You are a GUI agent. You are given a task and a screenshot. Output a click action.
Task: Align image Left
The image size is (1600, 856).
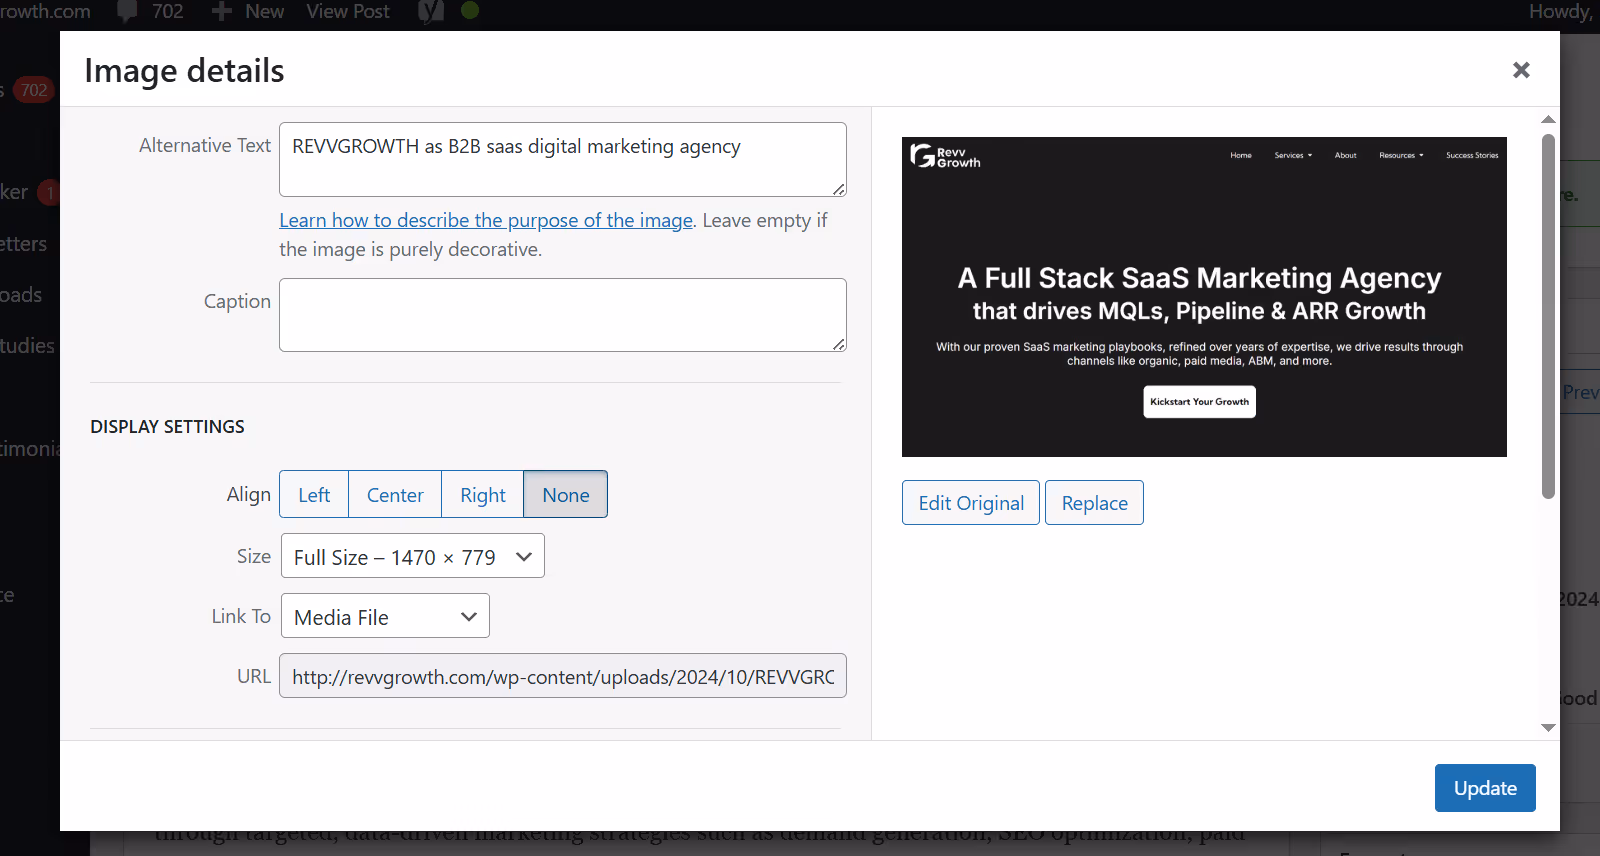314,494
